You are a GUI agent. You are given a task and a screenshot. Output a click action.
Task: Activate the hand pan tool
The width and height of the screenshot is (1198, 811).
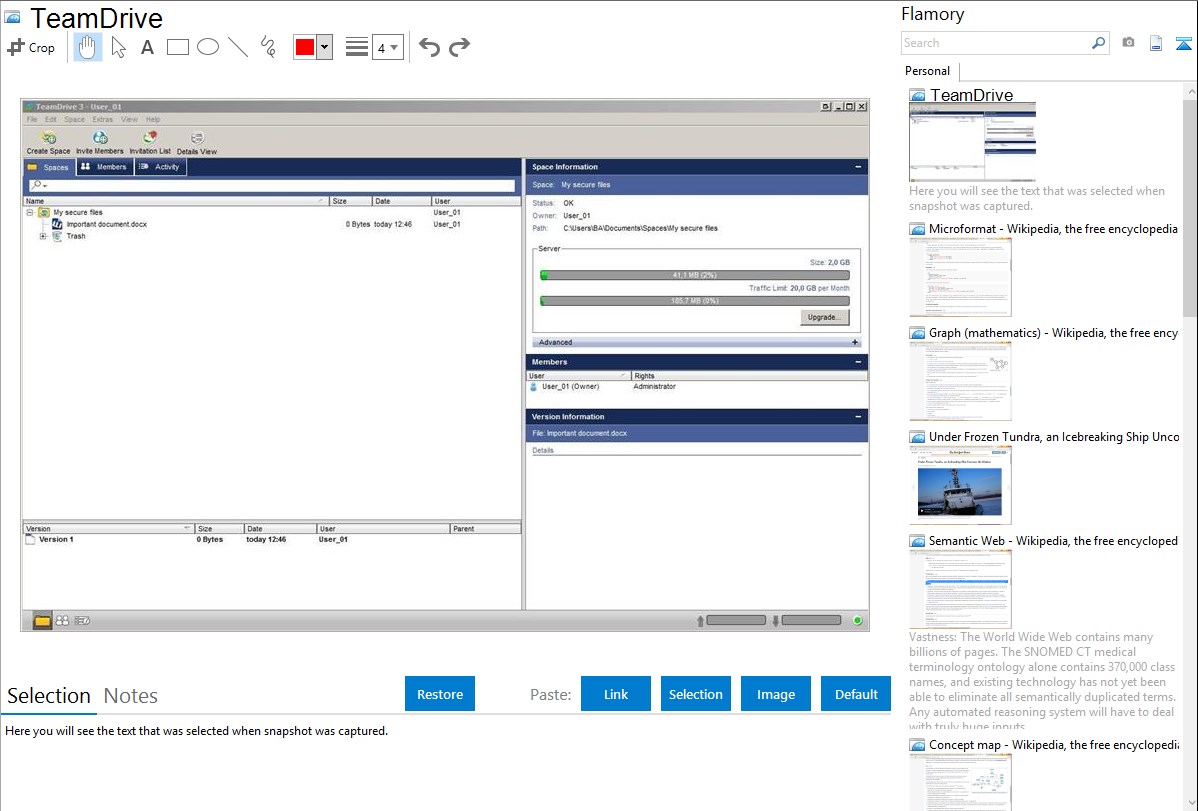click(x=88, y=47)
